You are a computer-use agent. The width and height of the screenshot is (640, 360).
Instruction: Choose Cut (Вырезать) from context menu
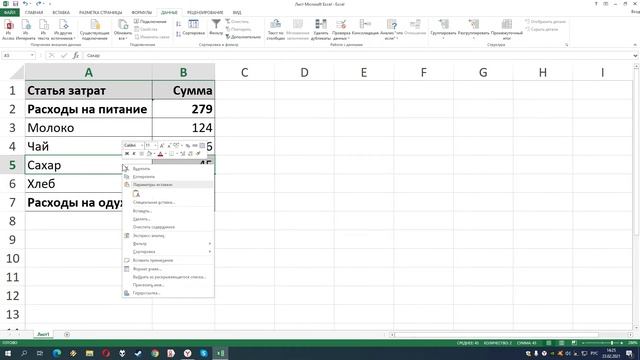(x=168, y=169)
